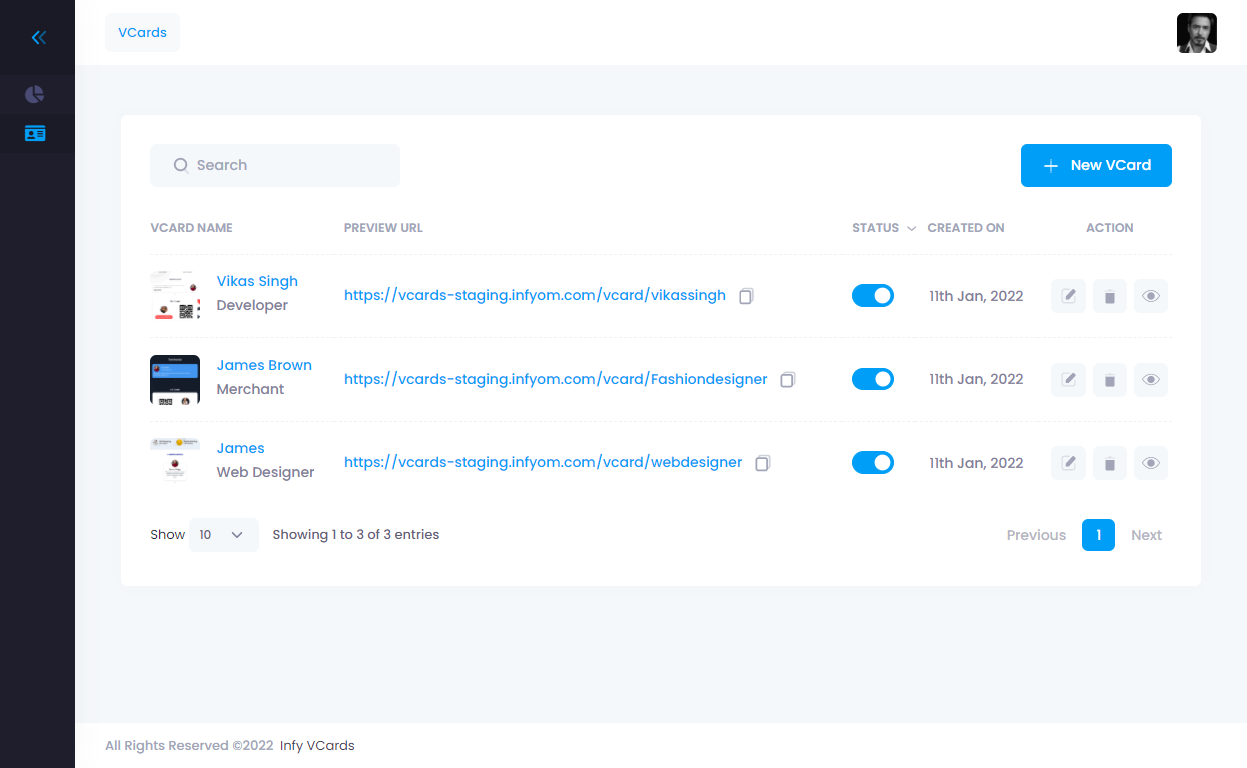Delete the James Brown vcard
Image resolution: width=1247 pixels, height=768 pixels.
1109,380
